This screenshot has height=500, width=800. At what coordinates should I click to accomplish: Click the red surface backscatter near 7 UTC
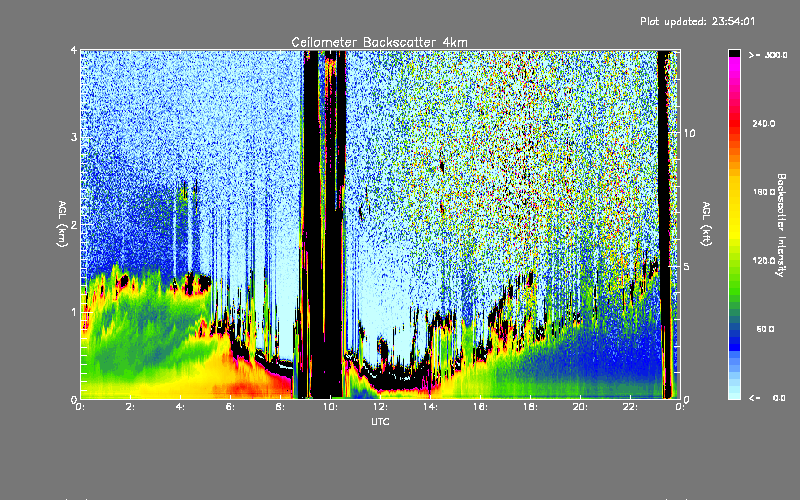coord(250,385)
